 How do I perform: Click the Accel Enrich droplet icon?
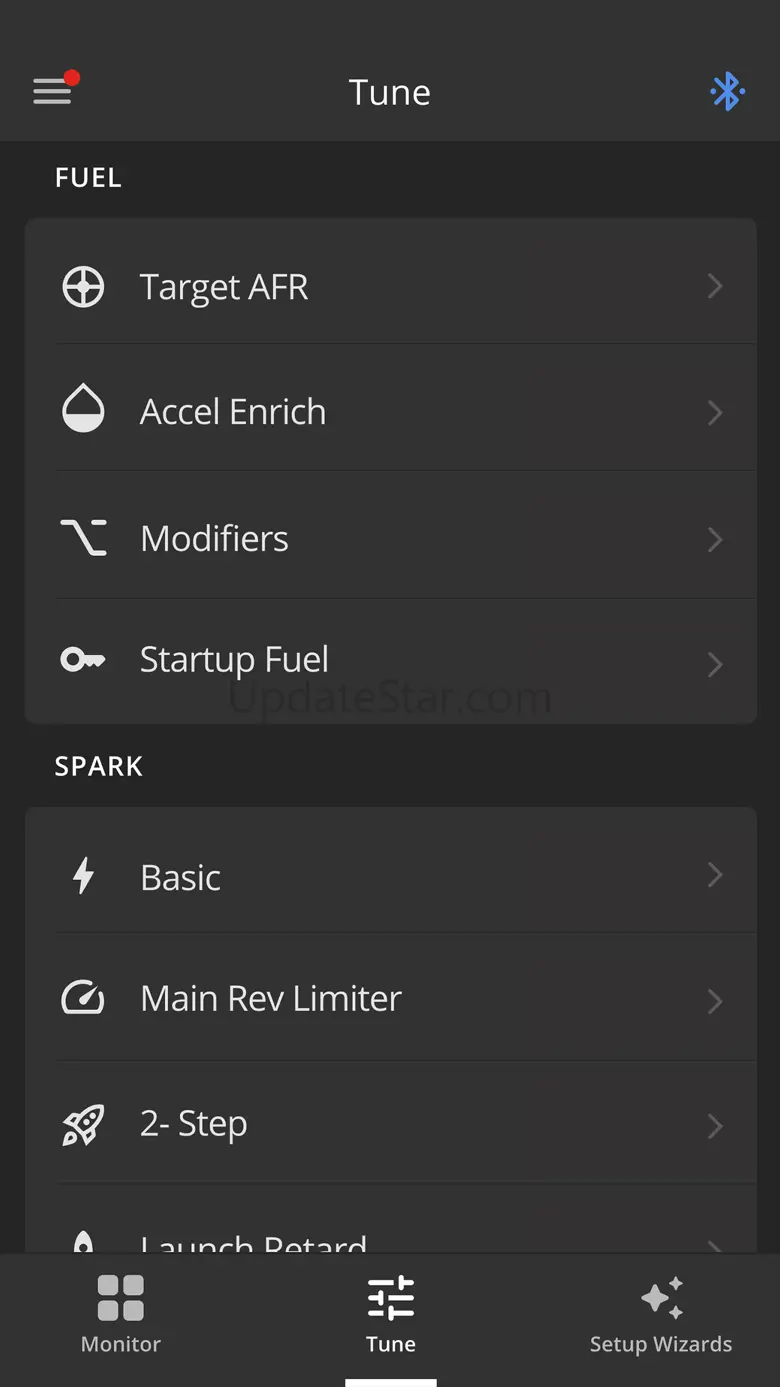pos(83,411)
